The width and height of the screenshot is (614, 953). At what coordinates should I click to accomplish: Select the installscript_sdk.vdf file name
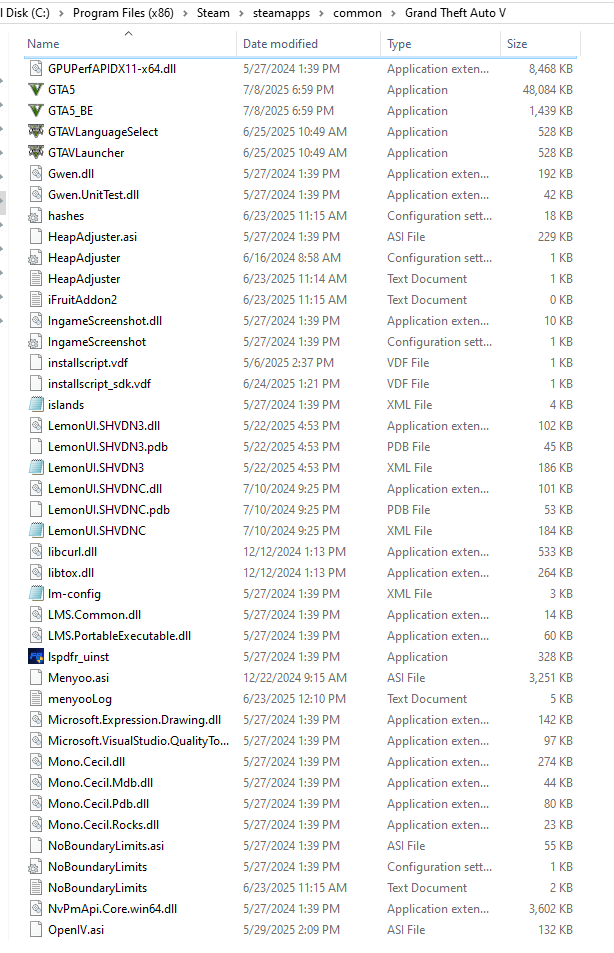(100, 384)
